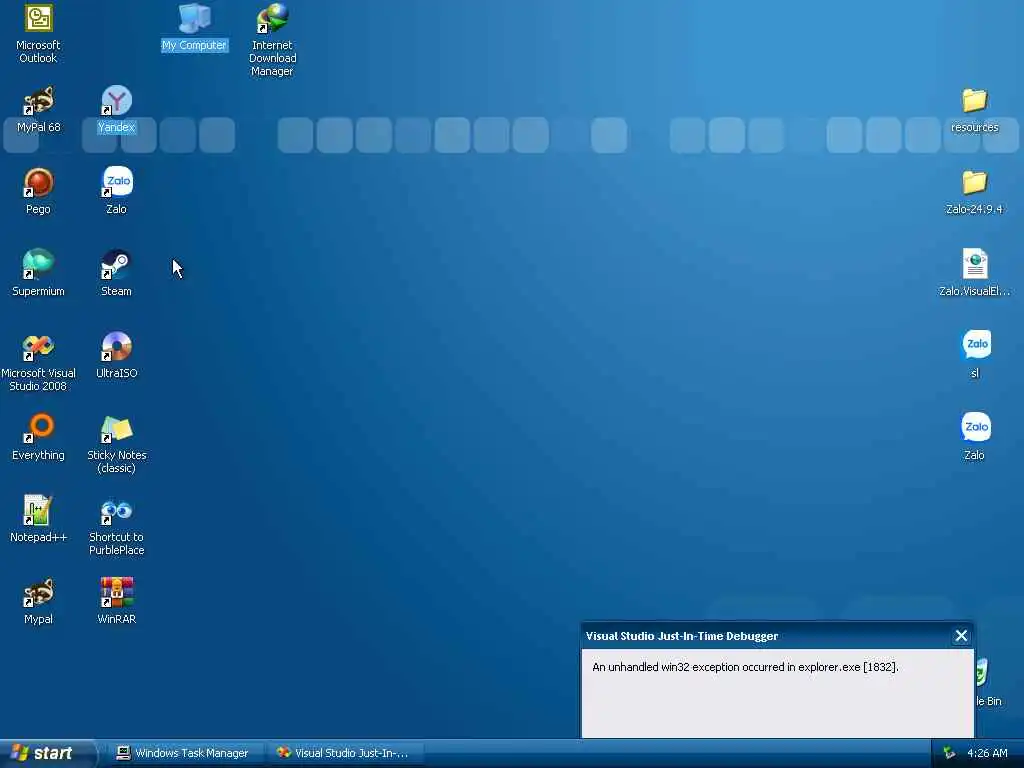Click the 4:26 AM taskbar clock
Image resolution: width=1024 pixels, height=768 pixels.
click(x=987, y=753)
